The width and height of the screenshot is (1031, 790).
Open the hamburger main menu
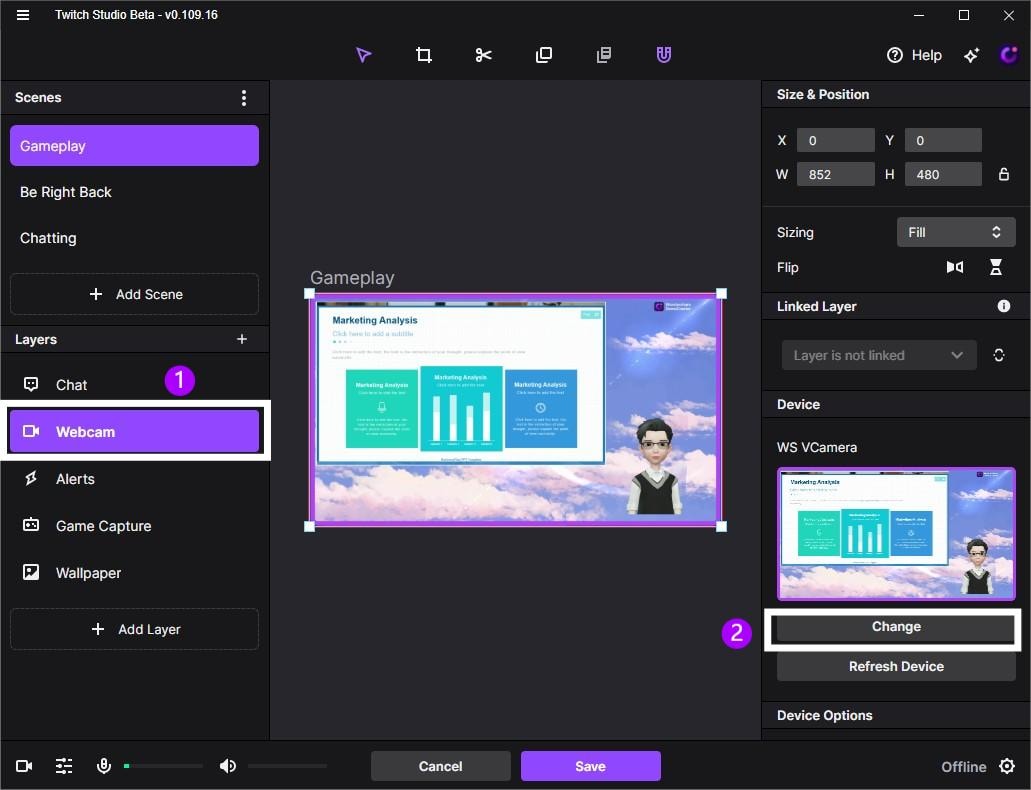click(x=23, y=14)
